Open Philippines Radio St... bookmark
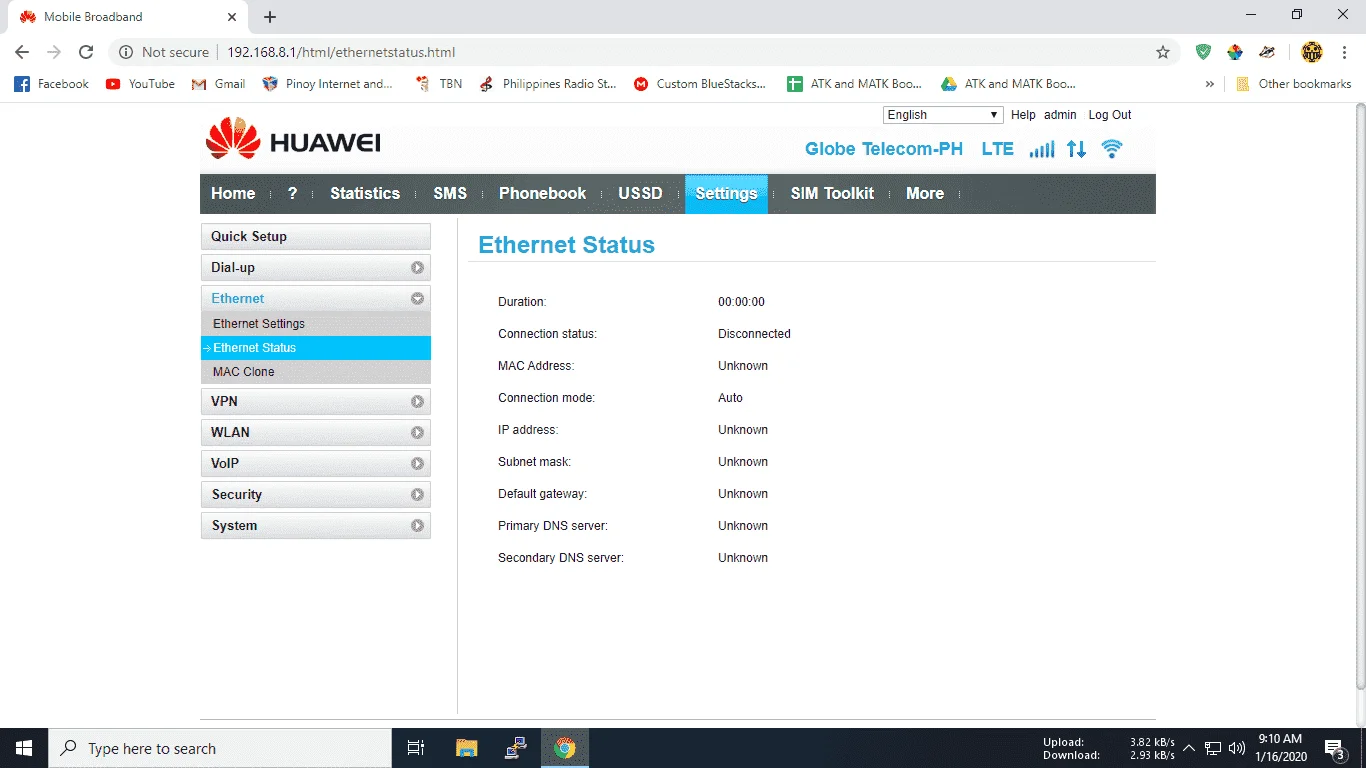The width and height of the screenshot is (1366, 768). [x=548, y=84]
